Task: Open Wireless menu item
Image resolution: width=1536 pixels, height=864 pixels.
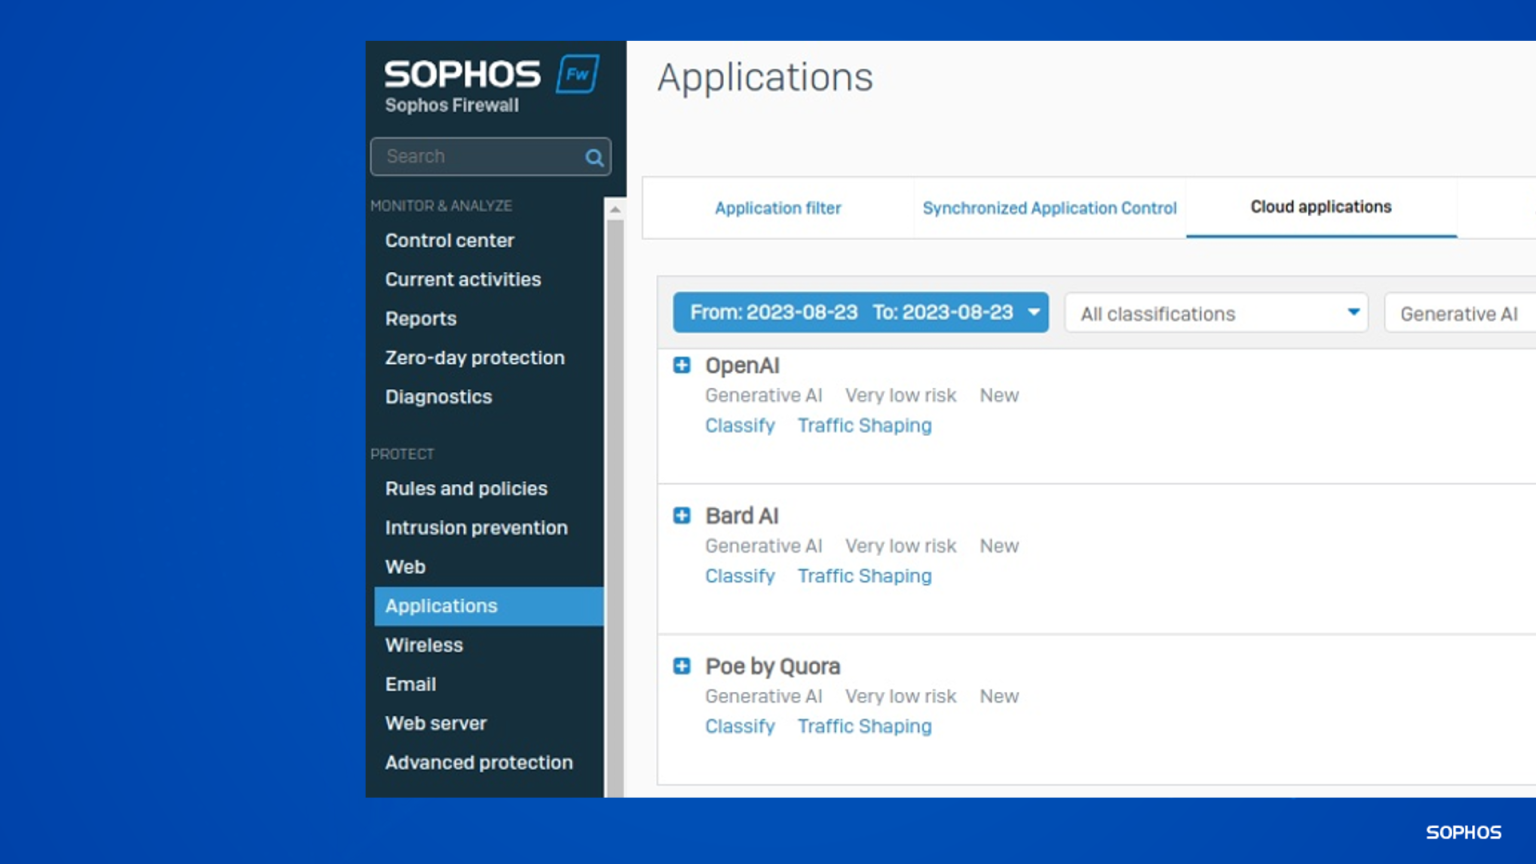Action: (424, 645)
